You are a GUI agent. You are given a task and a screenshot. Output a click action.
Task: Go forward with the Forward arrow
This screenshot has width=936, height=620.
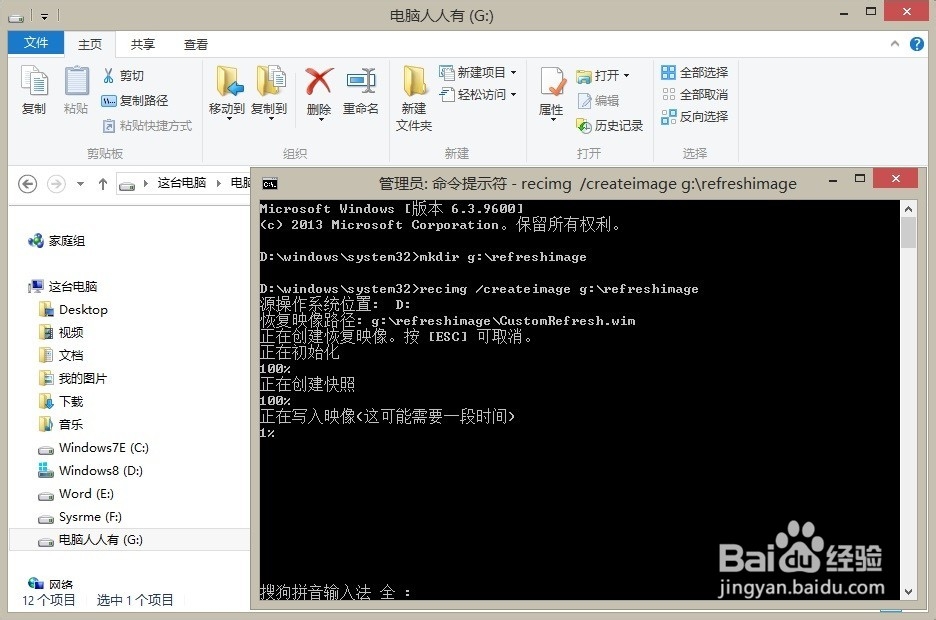pos(56,184)
